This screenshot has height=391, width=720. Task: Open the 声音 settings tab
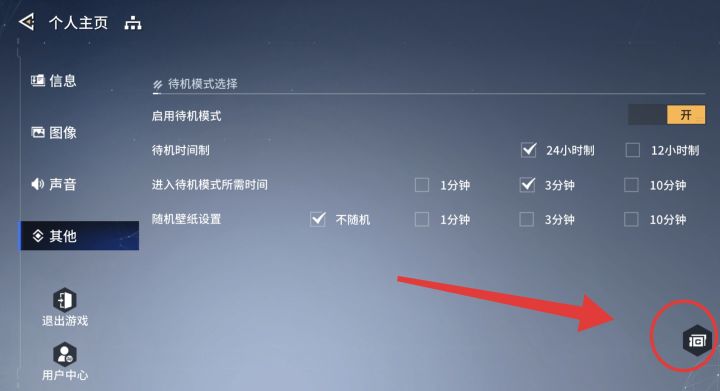point(54,184)
